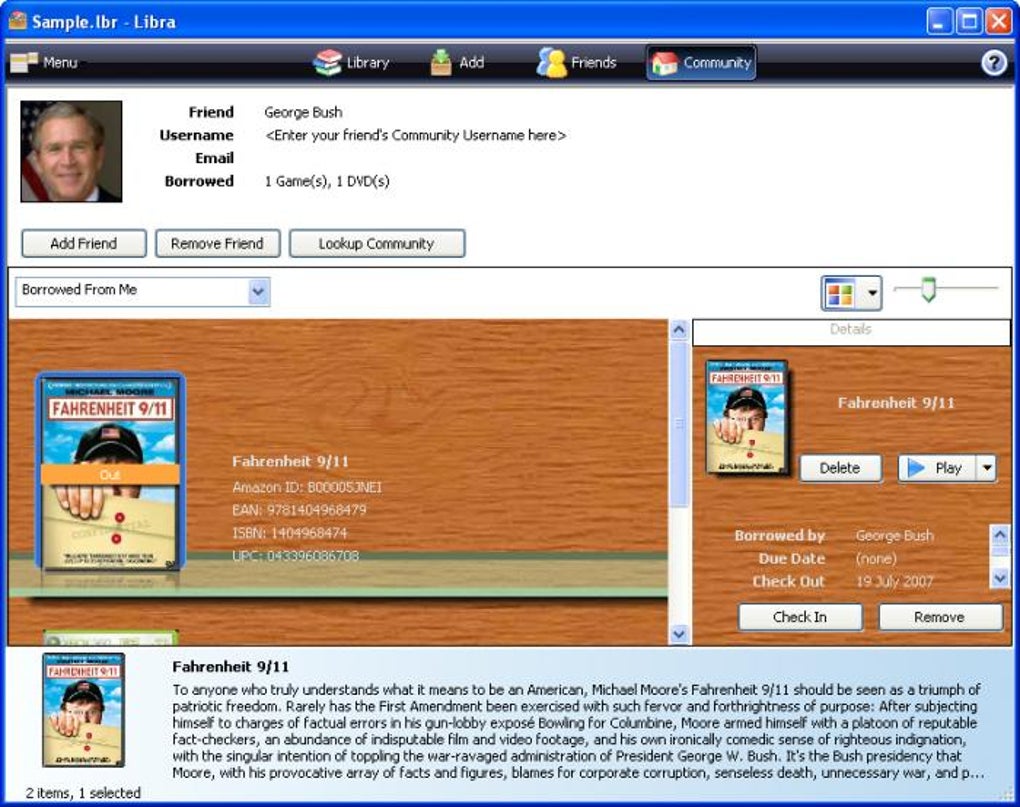Click the Friends people icon
The width and height of the screenshot is (1020, 807).
point(552,63)
